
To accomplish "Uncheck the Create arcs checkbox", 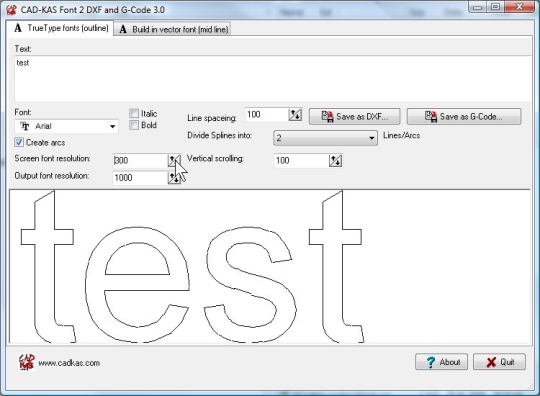I will tap(19, 142).
